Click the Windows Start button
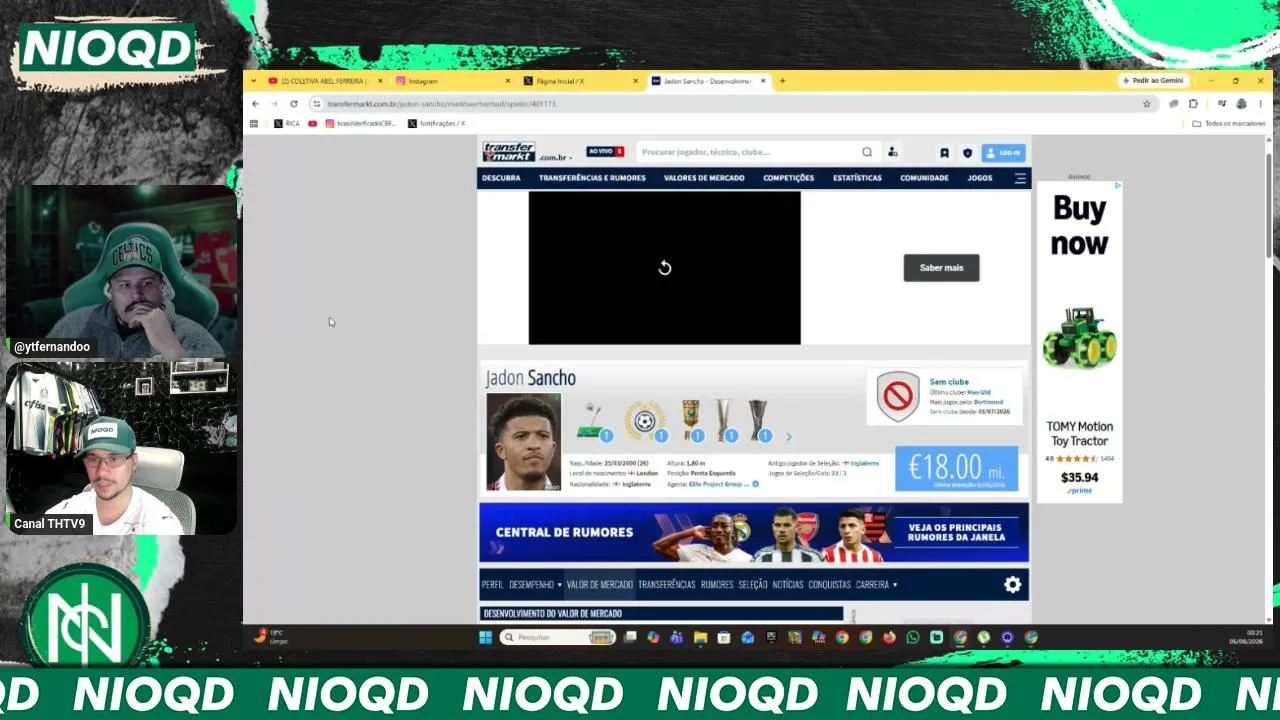The image size is (1280, 720). click(x=485, y=637)
